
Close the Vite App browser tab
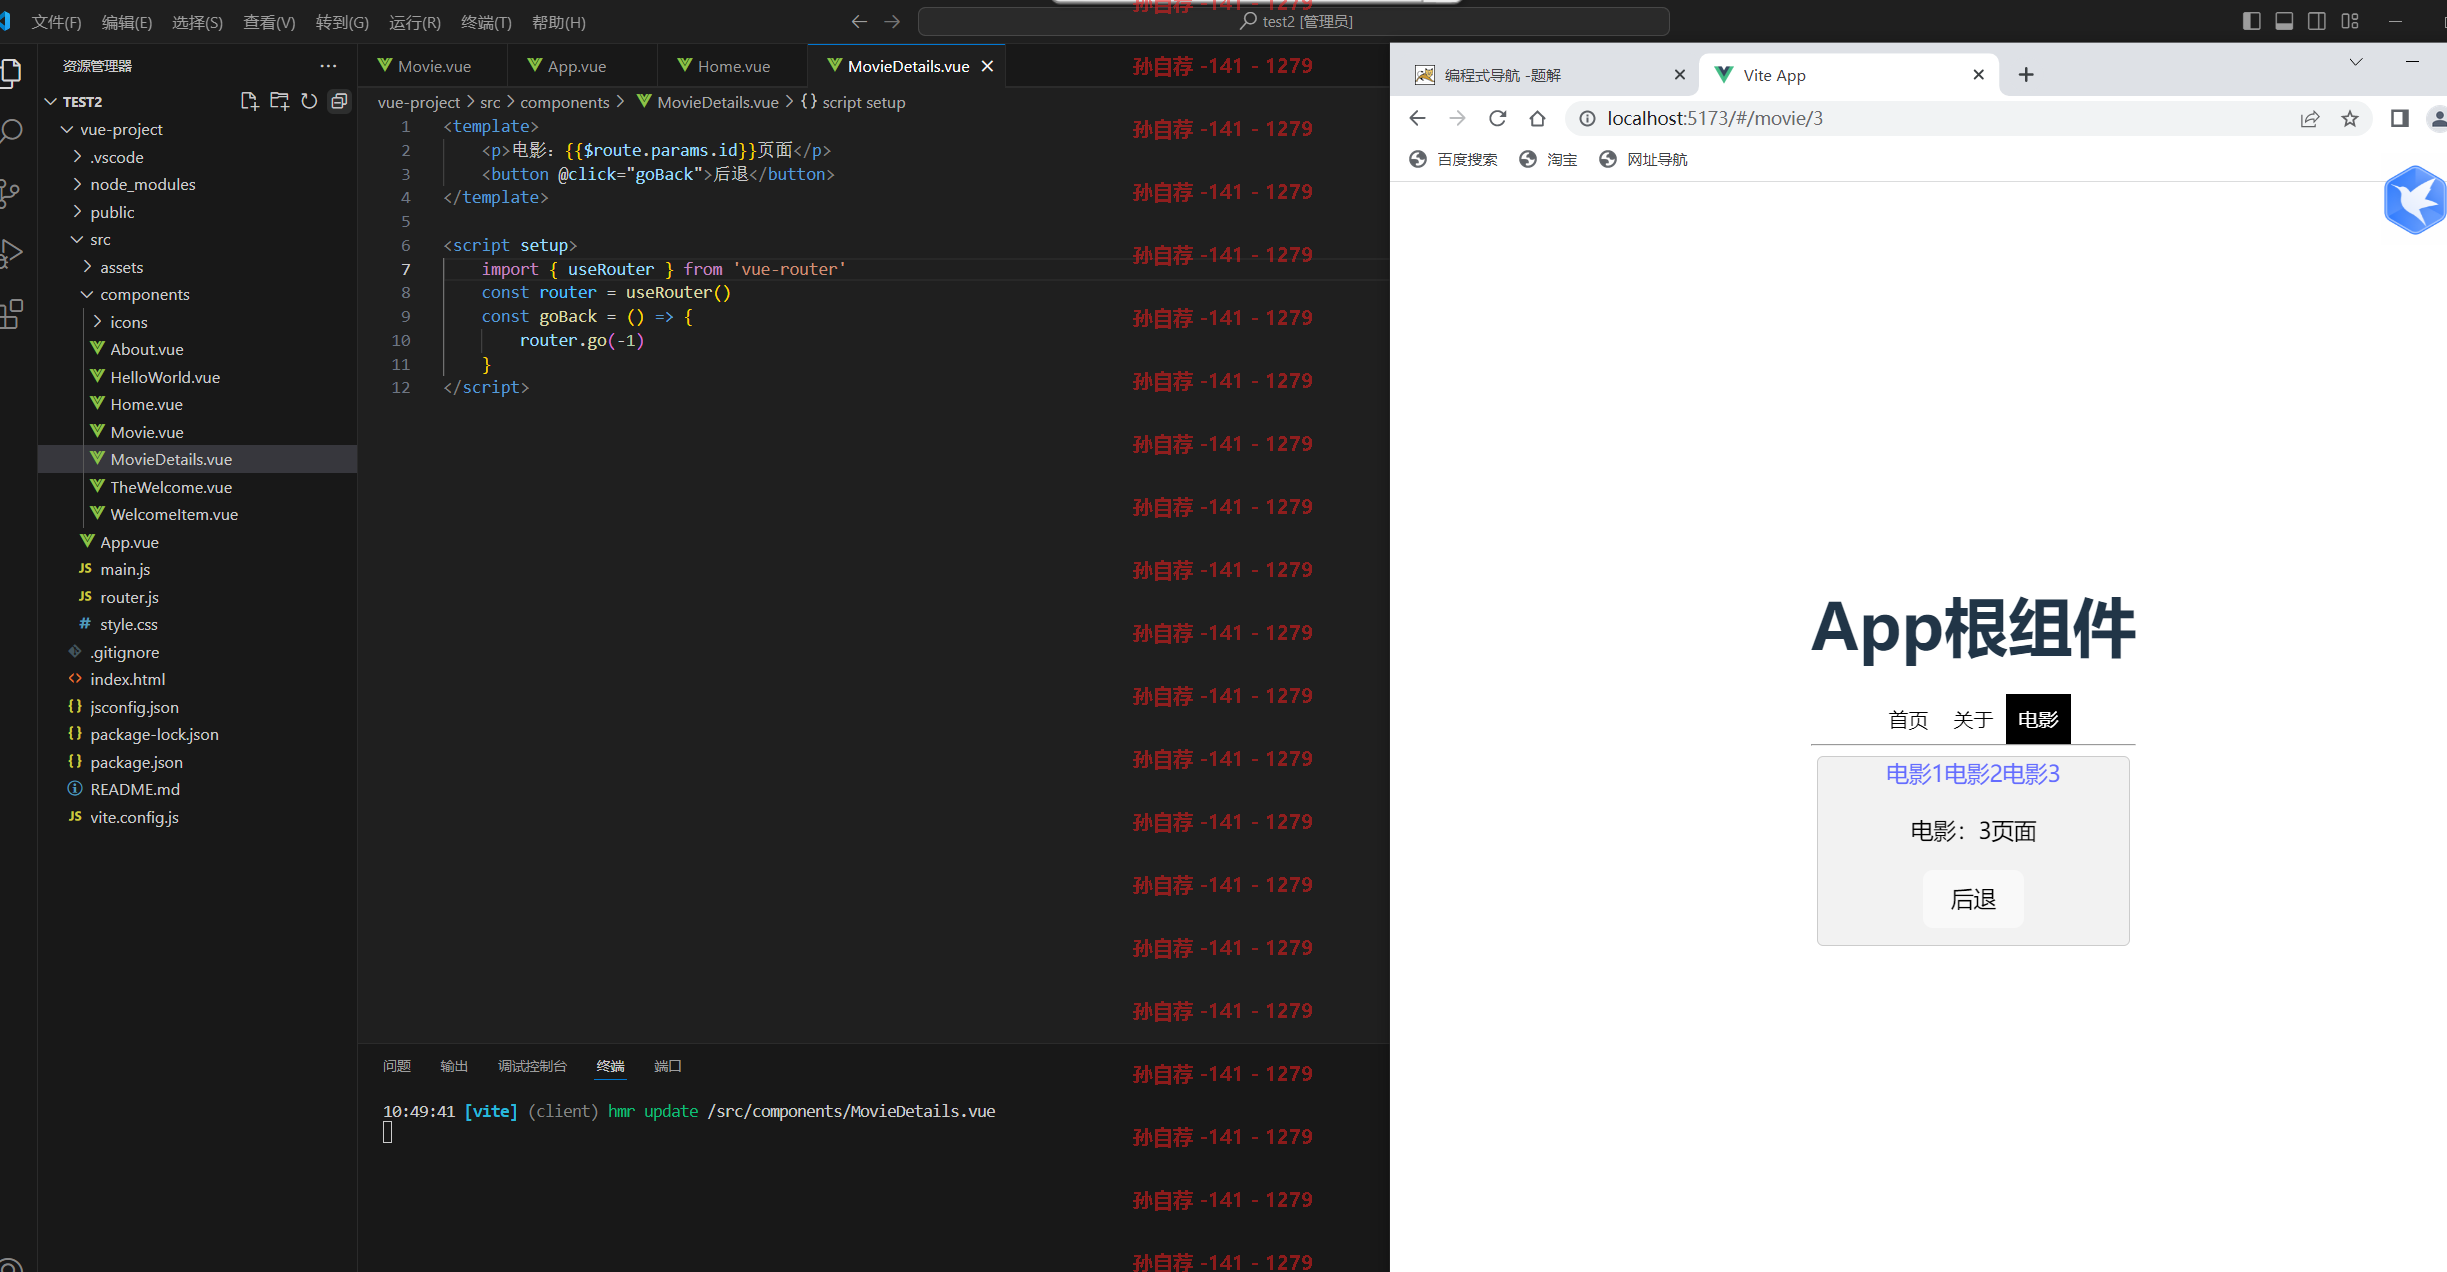click(1978, 75)
